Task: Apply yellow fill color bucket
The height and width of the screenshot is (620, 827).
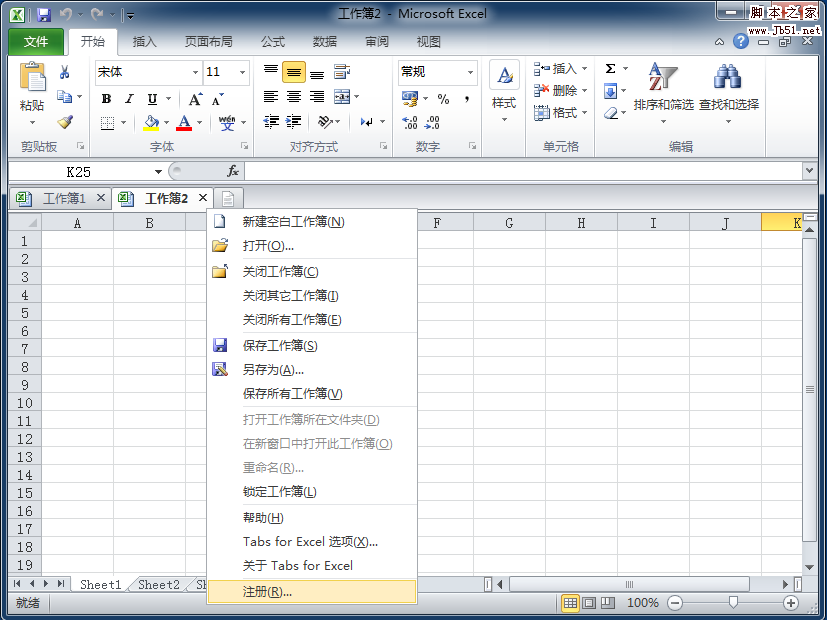Action: 151,123
